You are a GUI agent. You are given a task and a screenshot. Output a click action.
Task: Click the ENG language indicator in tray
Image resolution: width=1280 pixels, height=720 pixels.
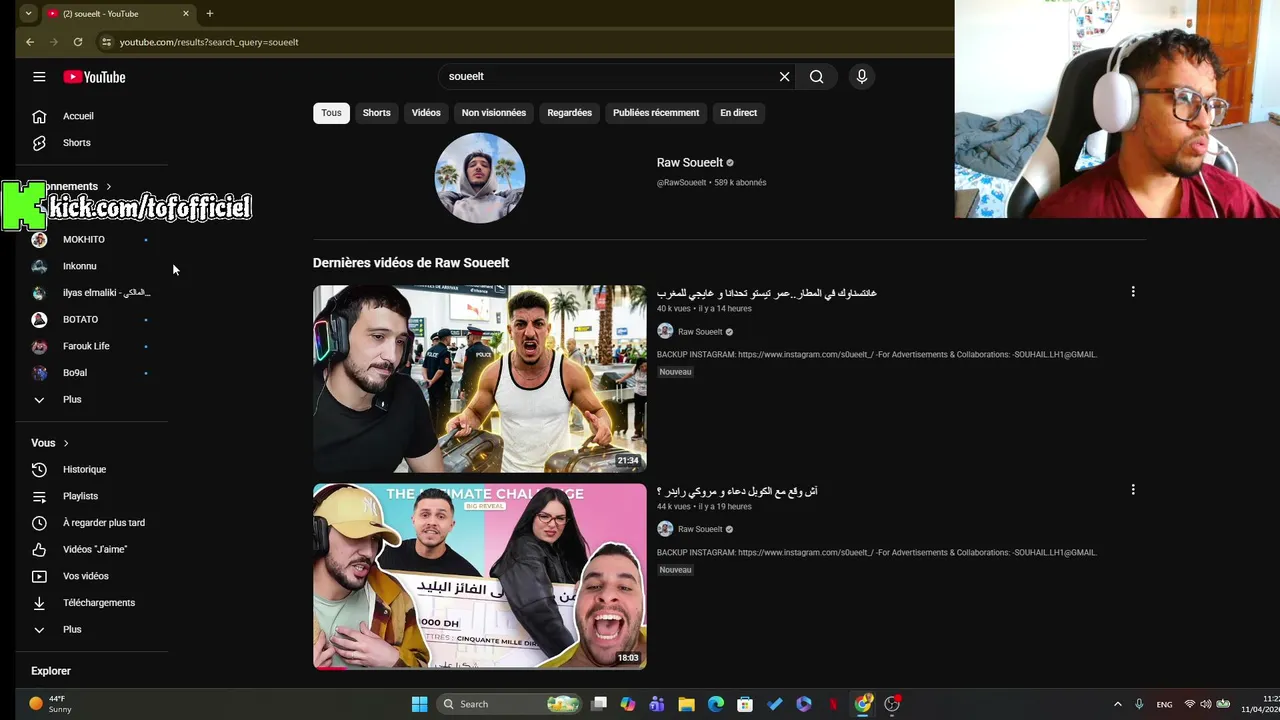pos(1164,705)
